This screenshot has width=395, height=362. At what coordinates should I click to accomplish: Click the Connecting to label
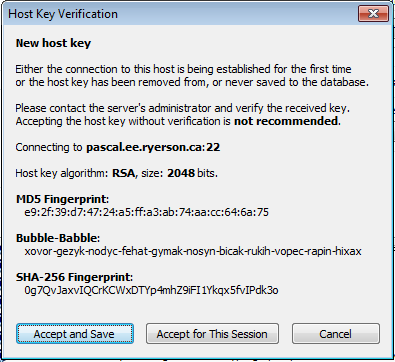(49, 147)
